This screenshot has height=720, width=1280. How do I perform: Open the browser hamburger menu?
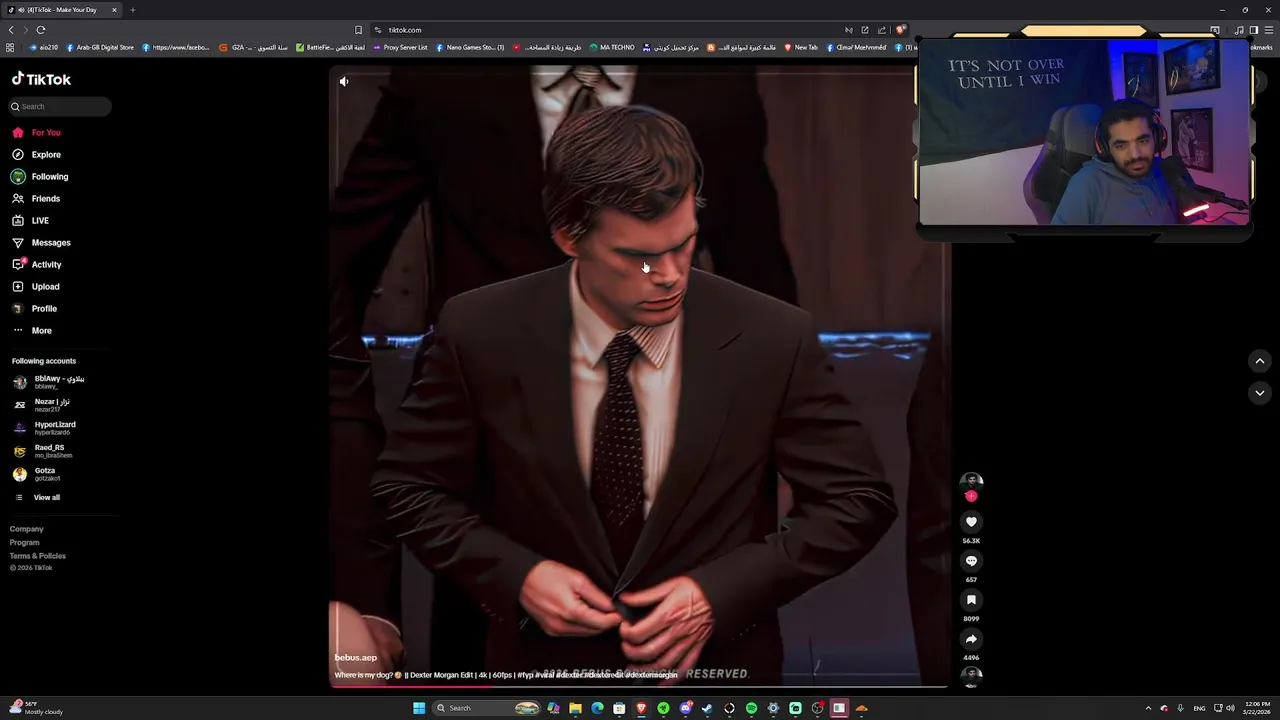1268,30
